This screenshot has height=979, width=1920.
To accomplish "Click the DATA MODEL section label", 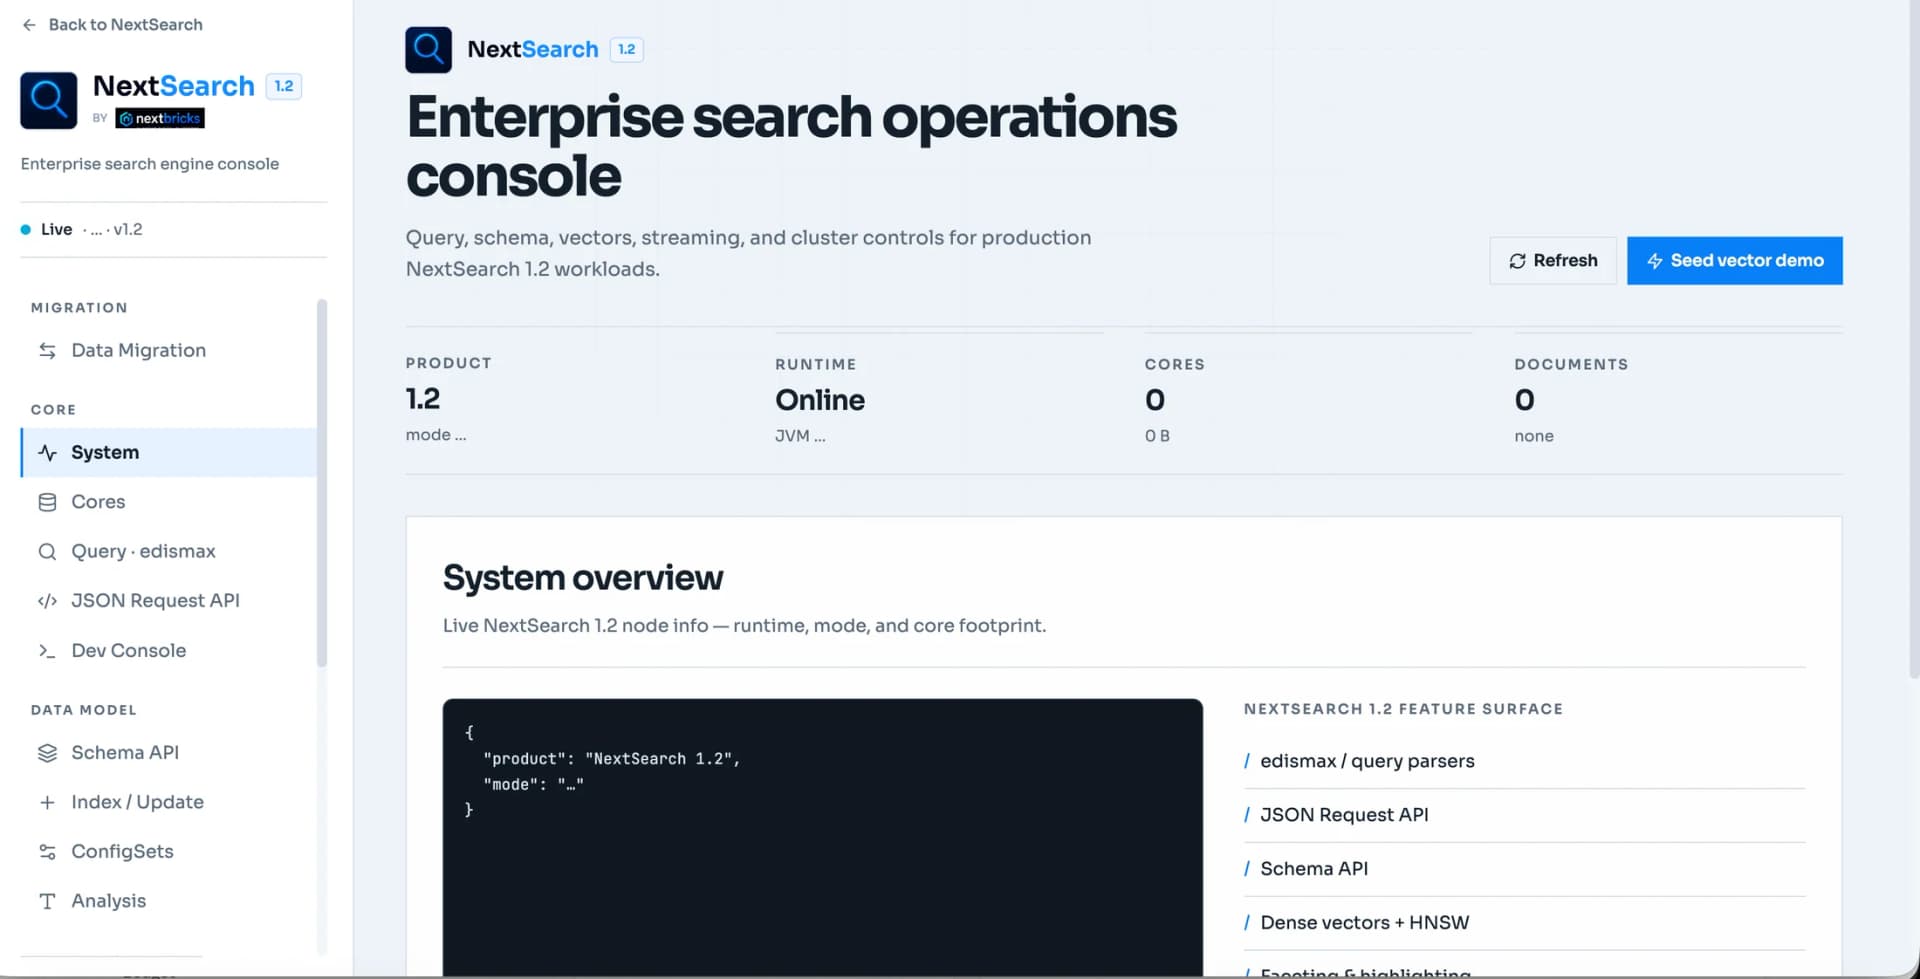I will coord(83,710).
